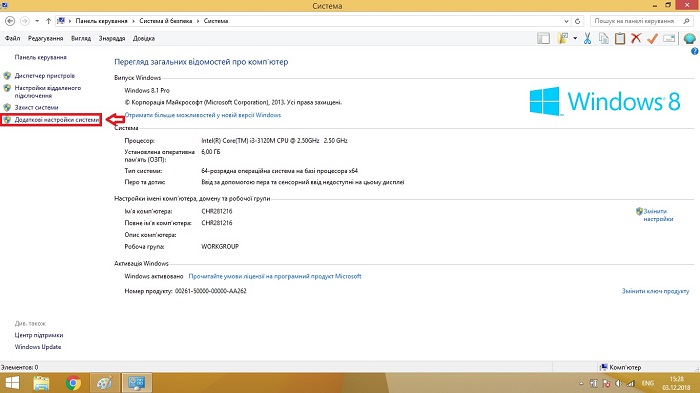The image size is (700, 393).
Task: Switch to Control Panel taskbar button
Action: coord(136,383)
